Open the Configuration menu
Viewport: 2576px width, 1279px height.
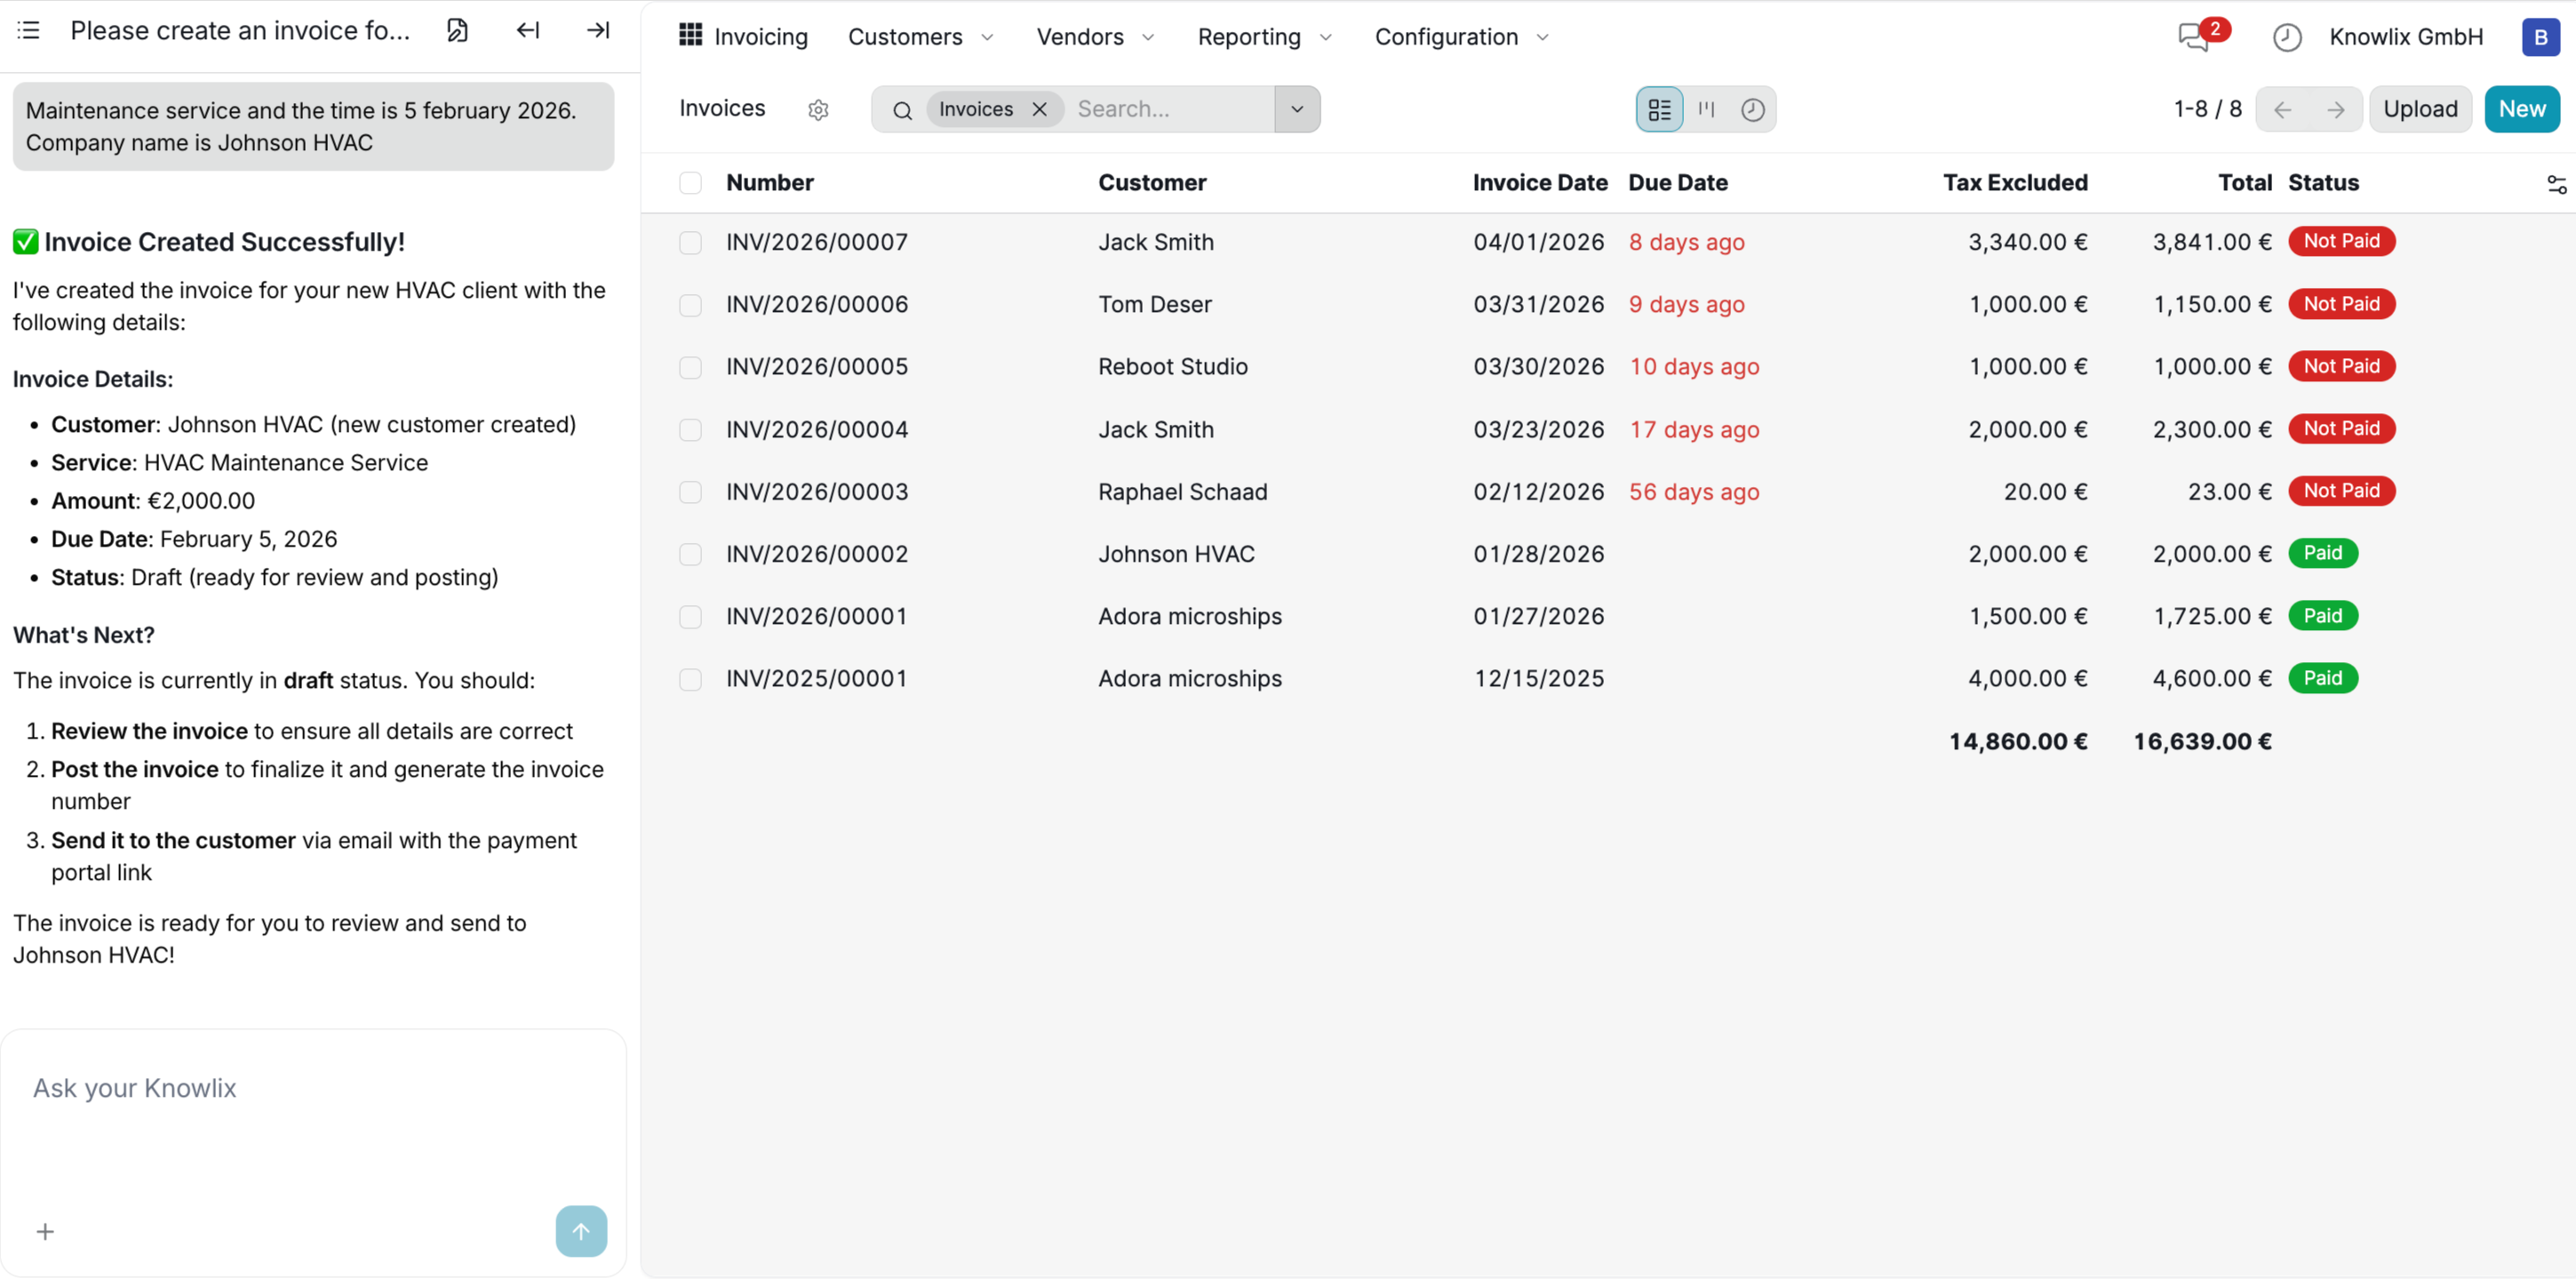tap(1460, 37)
